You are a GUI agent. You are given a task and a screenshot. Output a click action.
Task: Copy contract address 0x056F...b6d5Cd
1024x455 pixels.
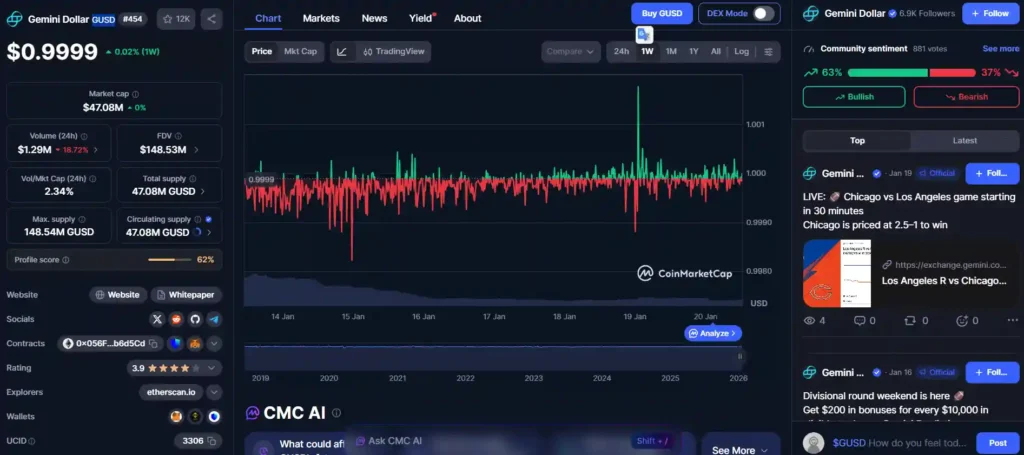tap(153, 343)
